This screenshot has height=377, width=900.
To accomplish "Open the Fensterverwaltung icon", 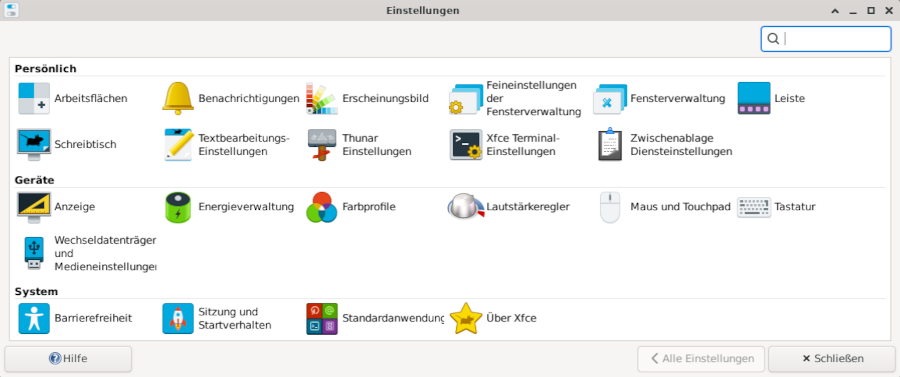I will point(610,99).
